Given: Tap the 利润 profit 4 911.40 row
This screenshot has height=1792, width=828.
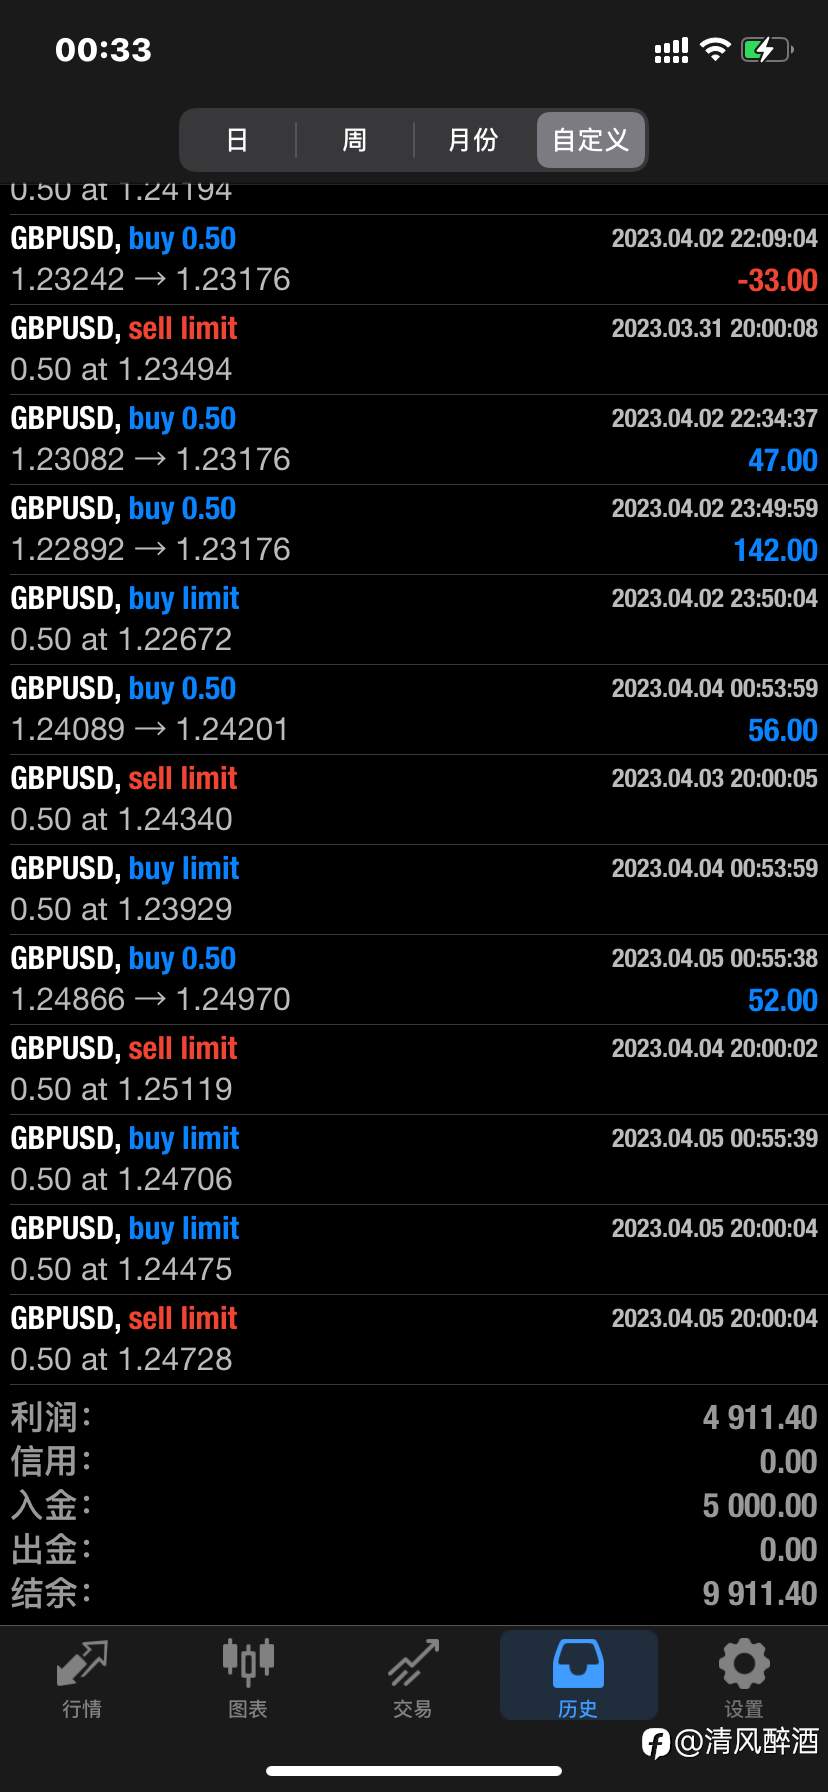Looking at the screenshot, I should pos(414,1417).
